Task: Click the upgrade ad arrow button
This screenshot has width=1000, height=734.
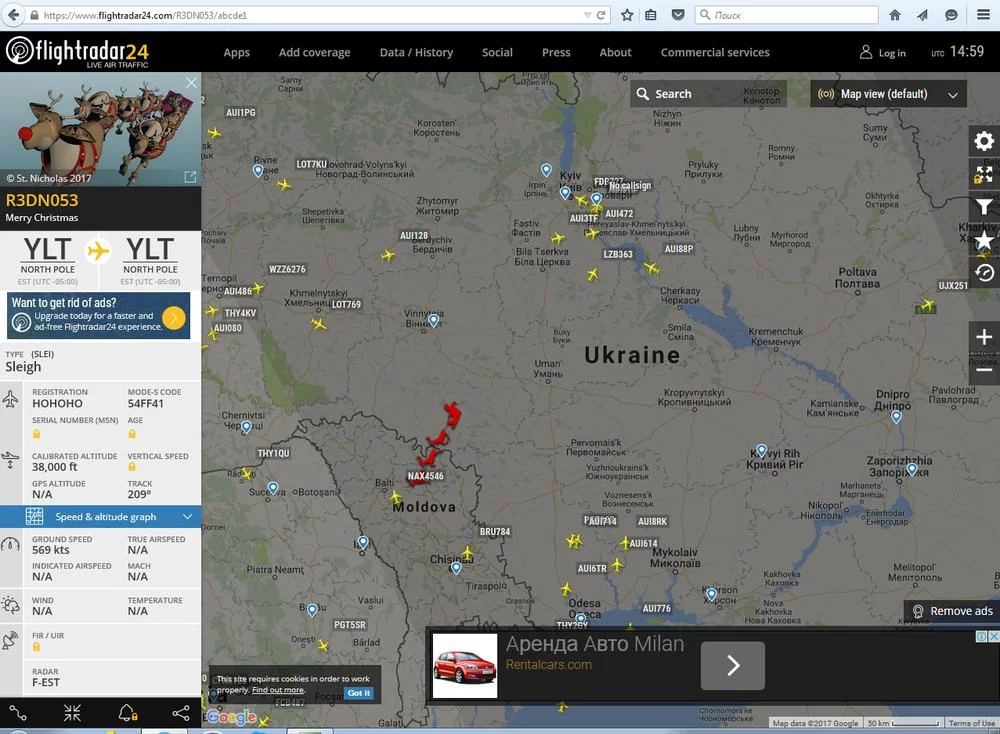Action: pos(173,317)
